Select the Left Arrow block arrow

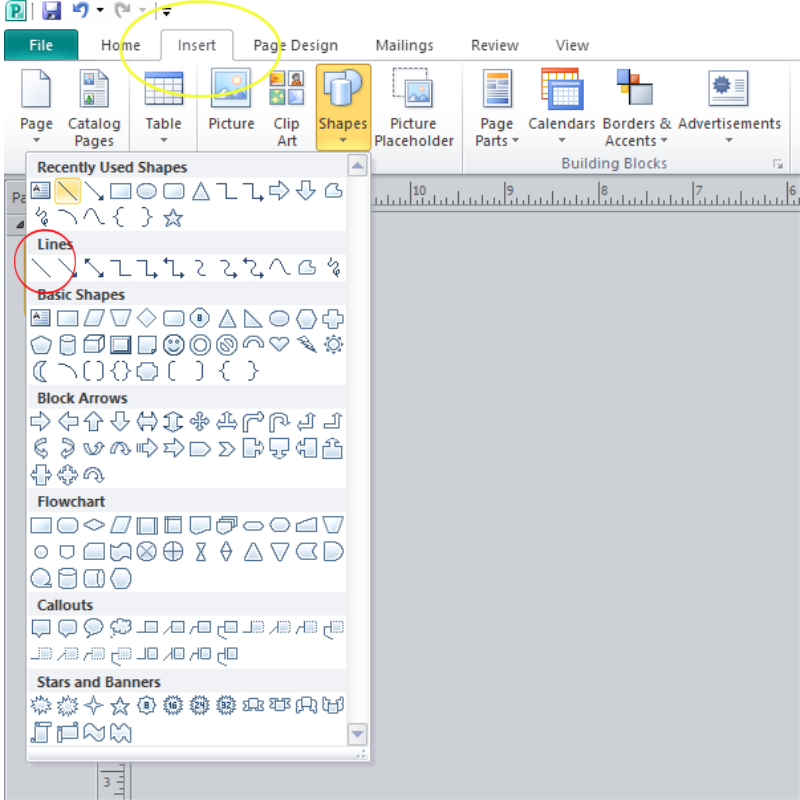click(67, 422)
